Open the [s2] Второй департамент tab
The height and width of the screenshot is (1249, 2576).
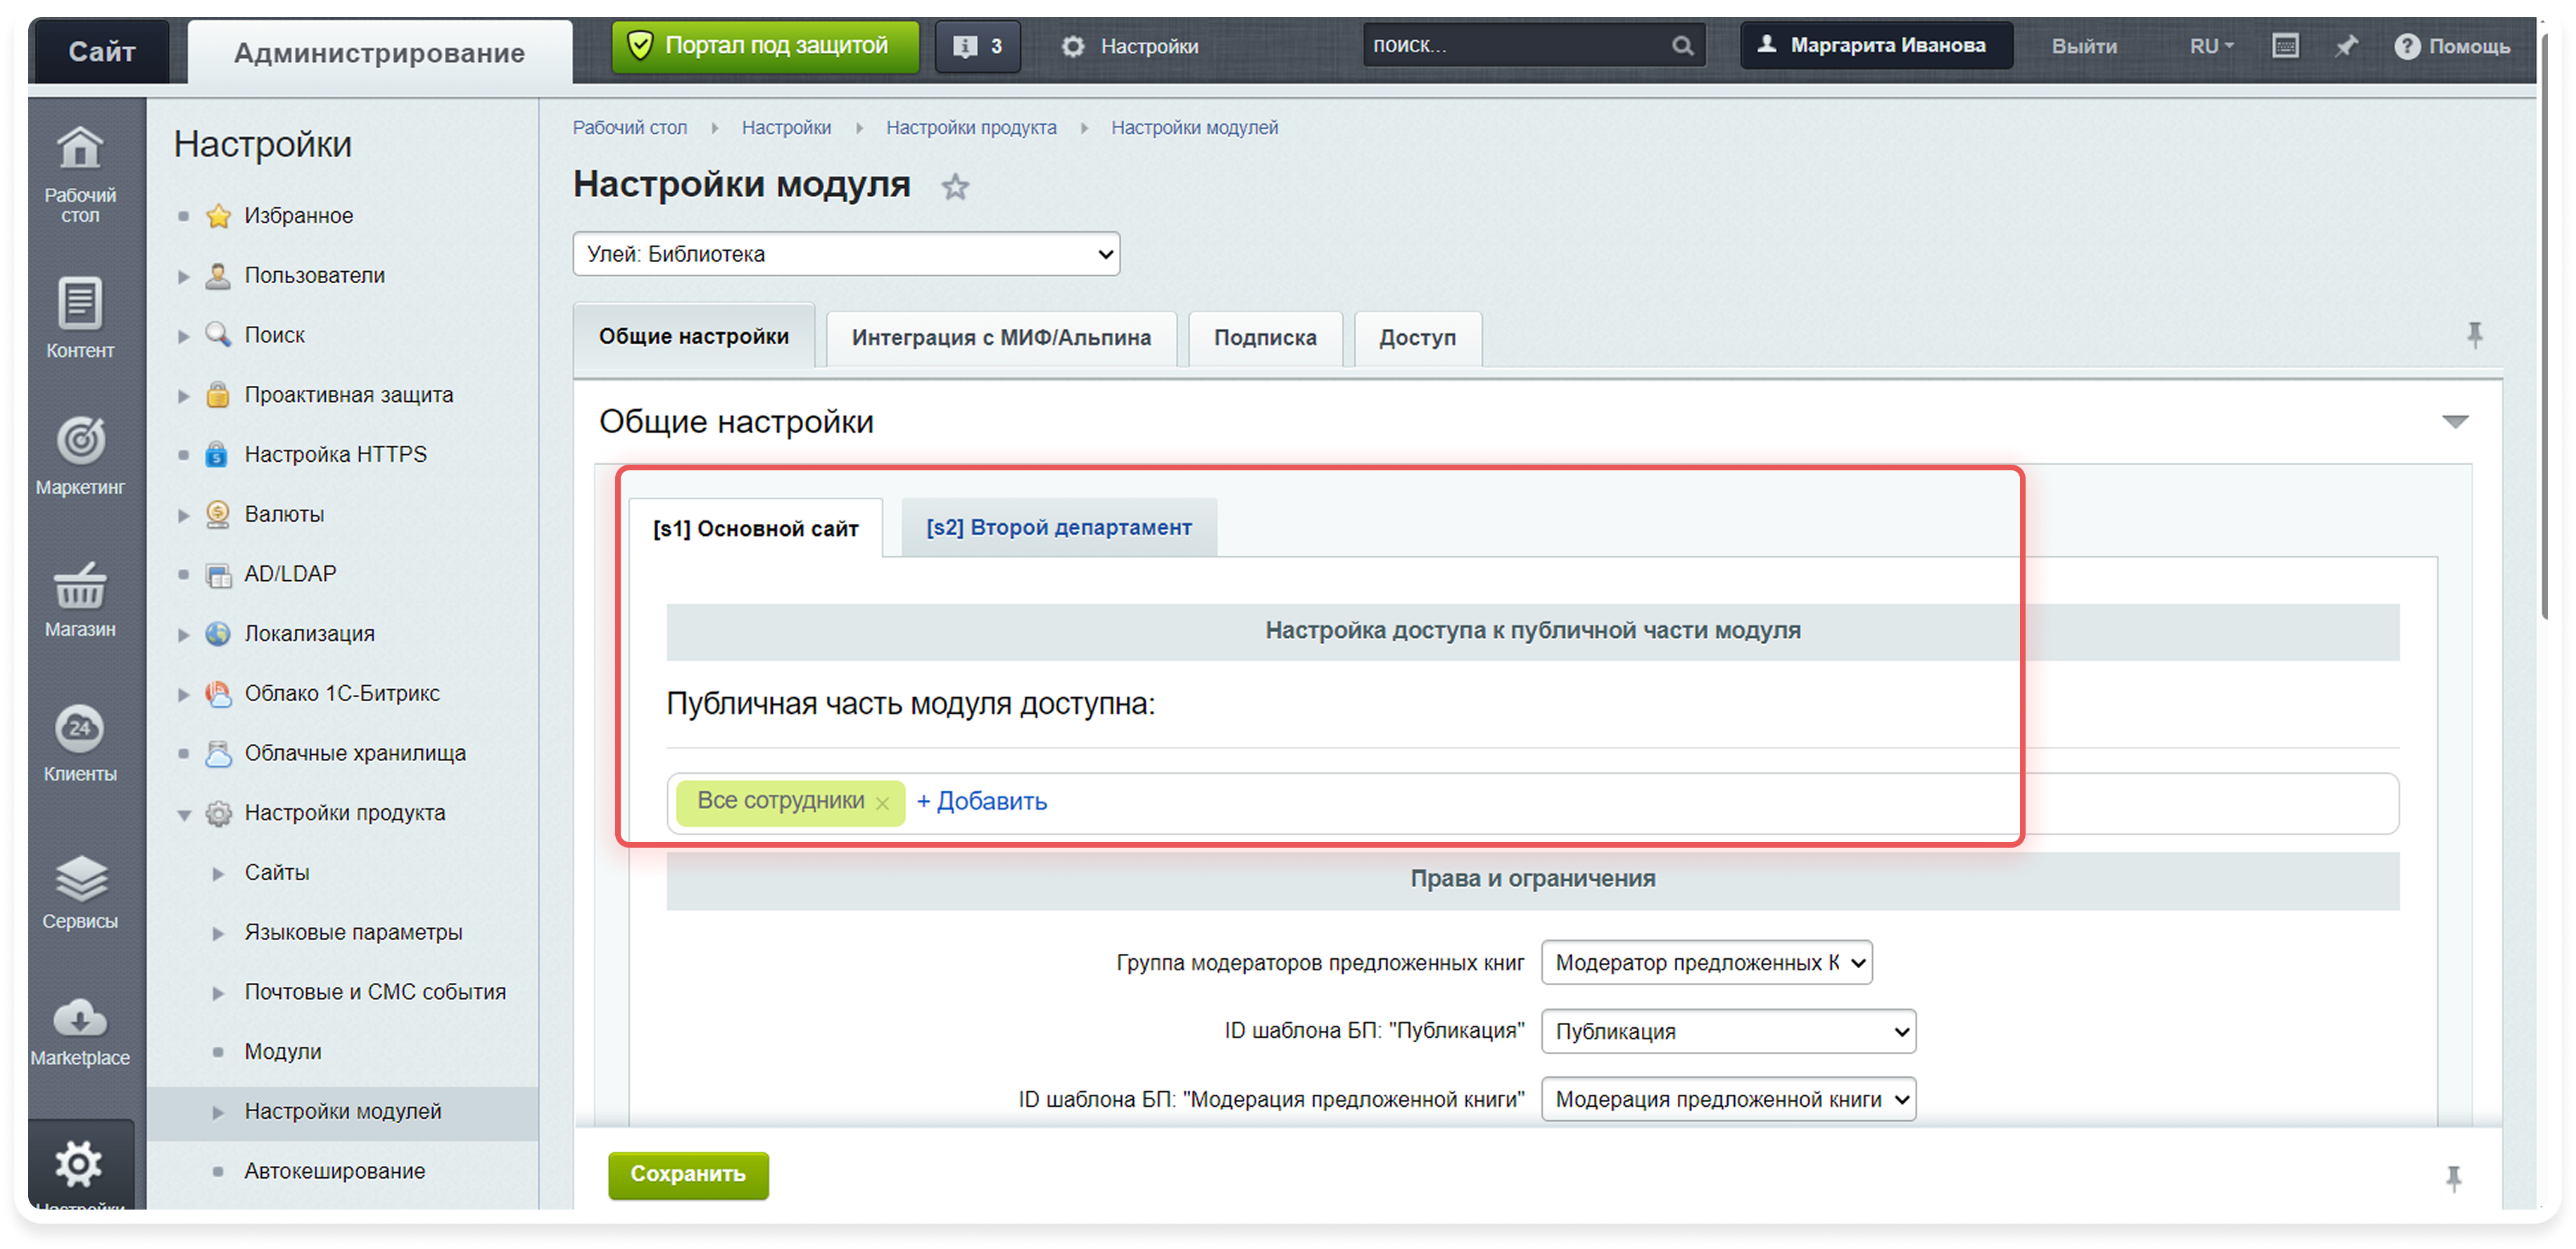(1059, 527)
